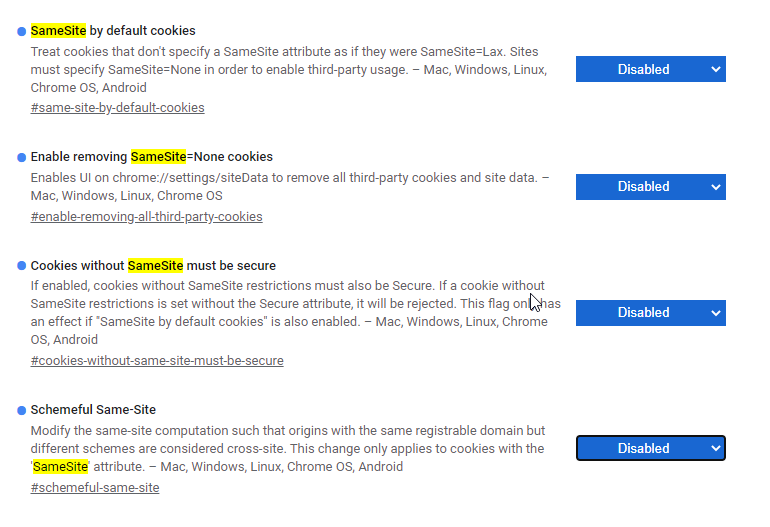Click the description text under SameSite by default cookies
Screen dimensions: 770x527
(x=280, y=68)
